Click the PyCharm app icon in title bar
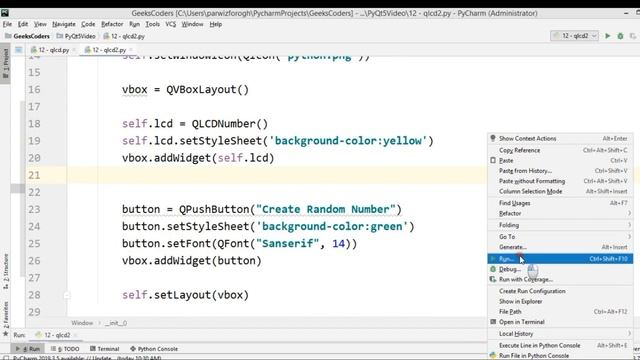 [5, 13]
